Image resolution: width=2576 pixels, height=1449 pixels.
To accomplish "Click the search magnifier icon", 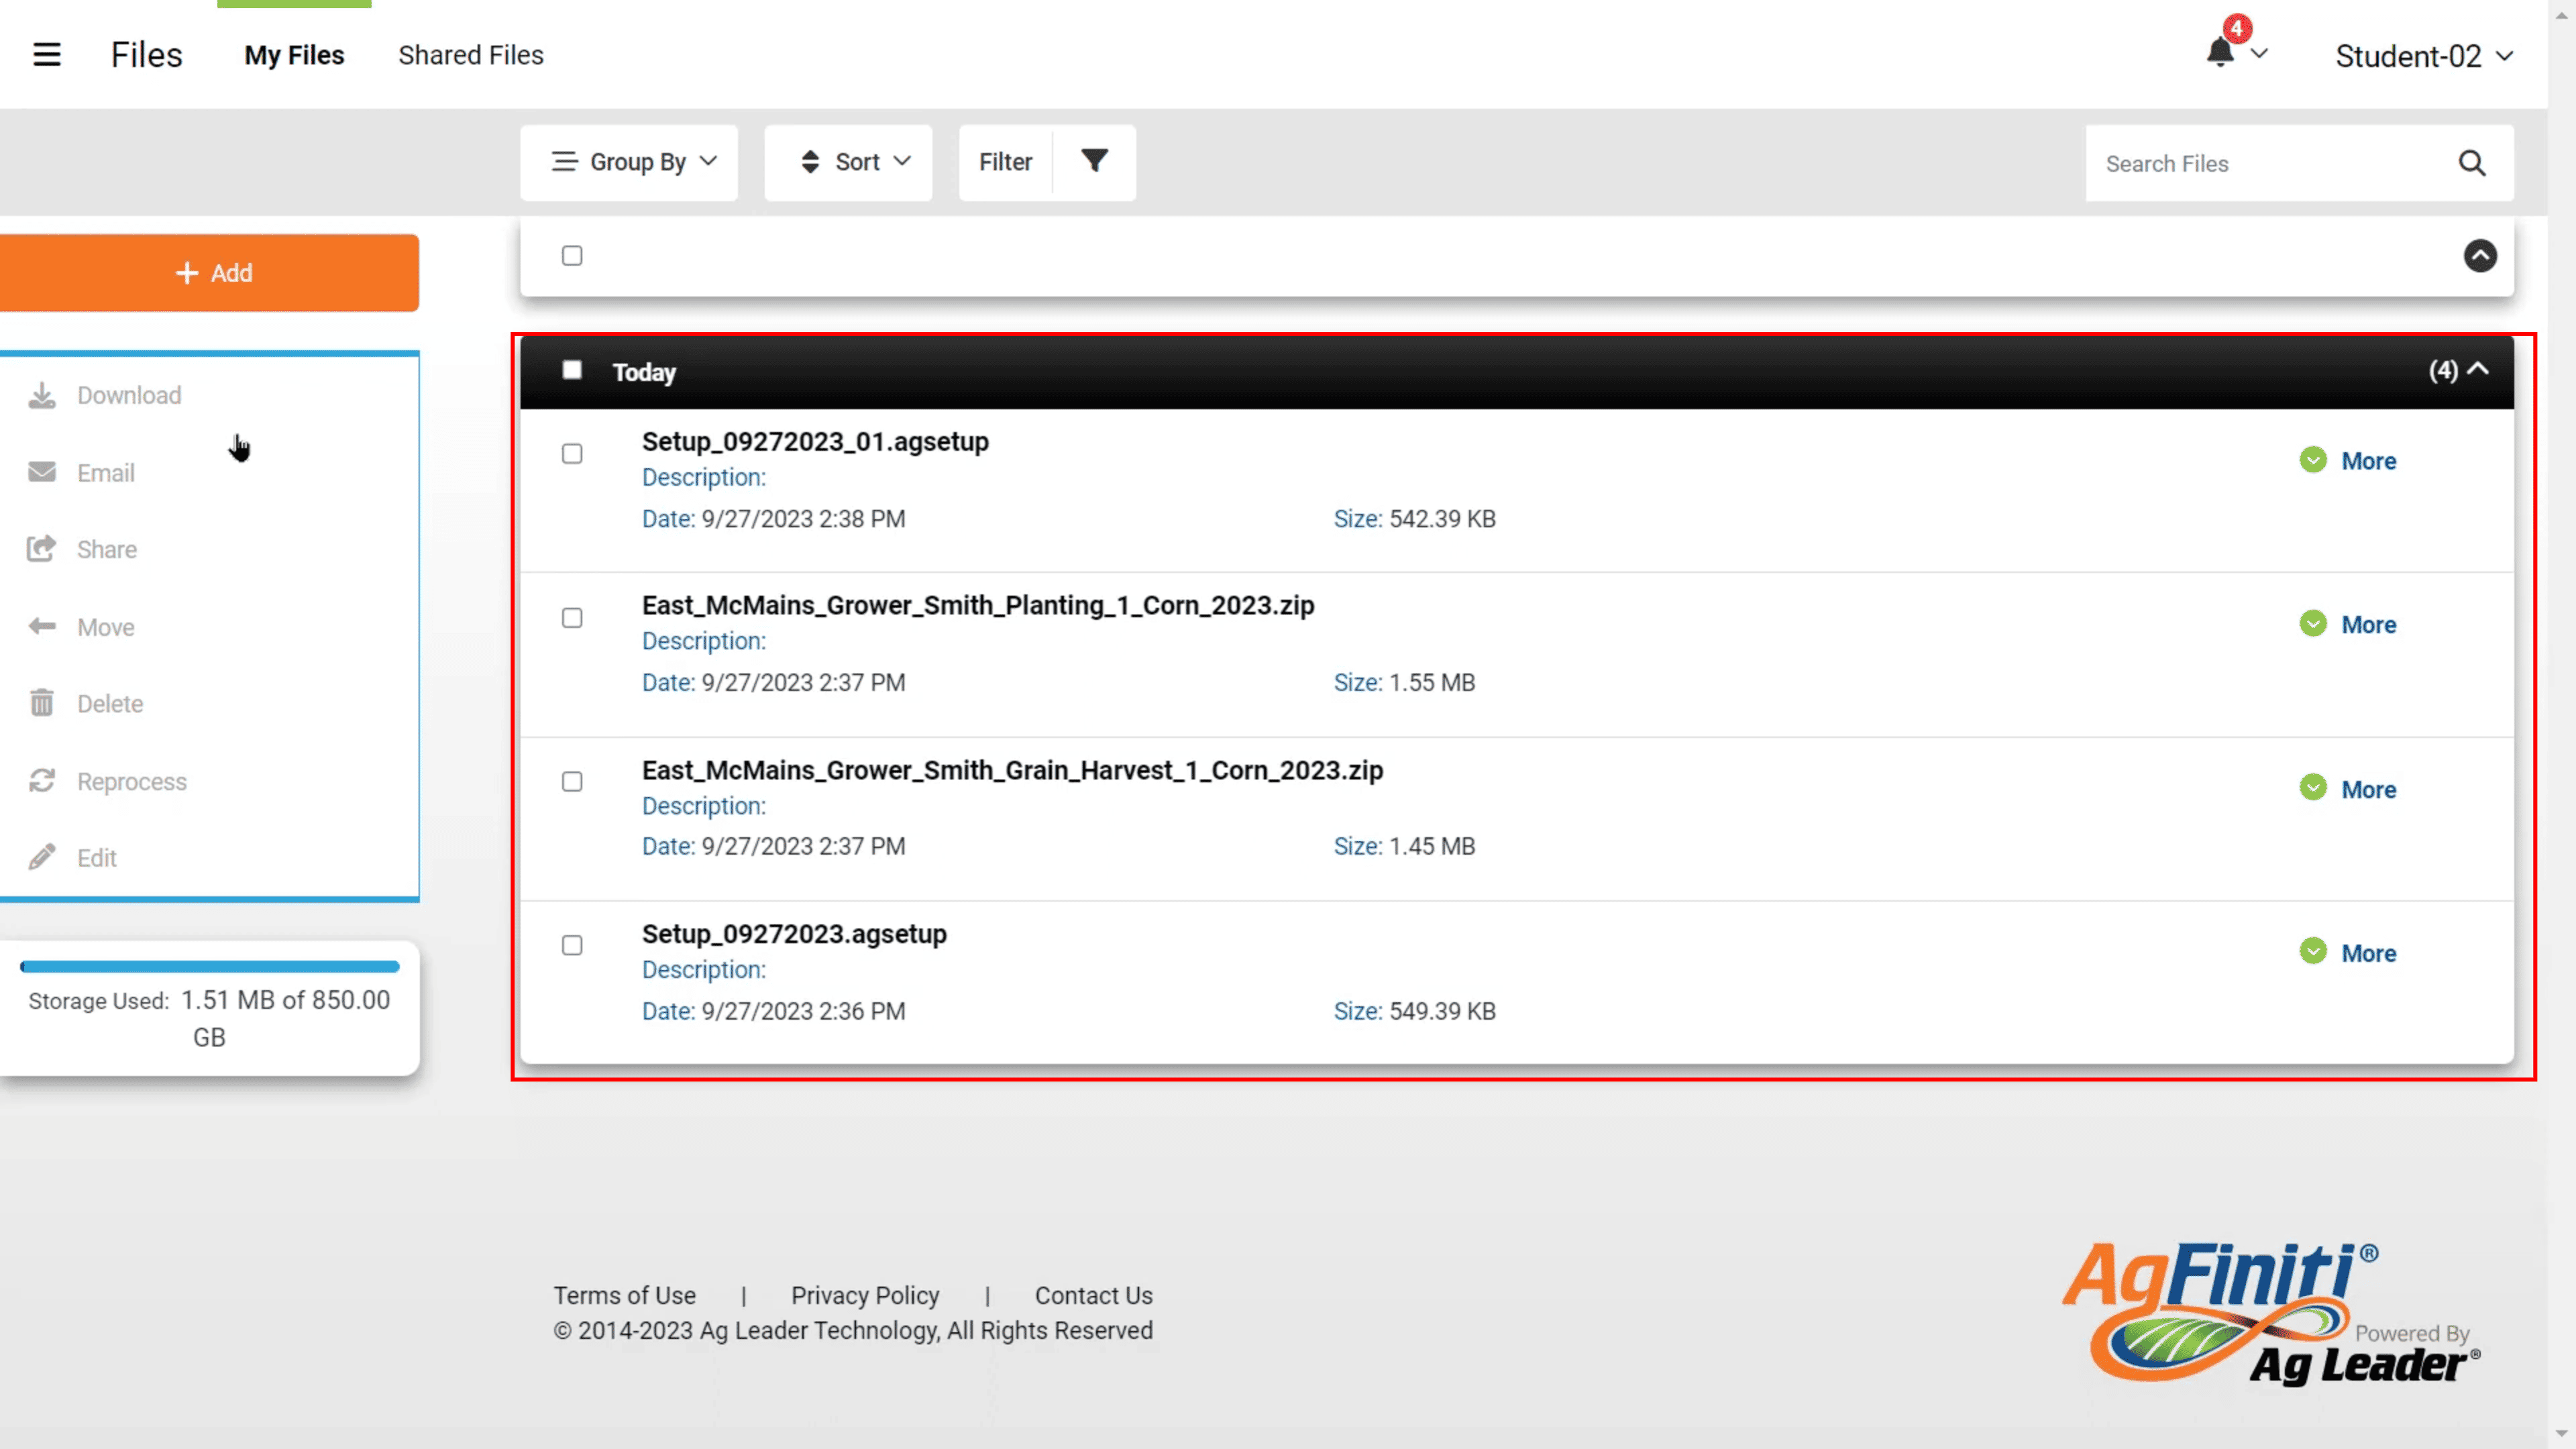I will (x=2471, y=163).
